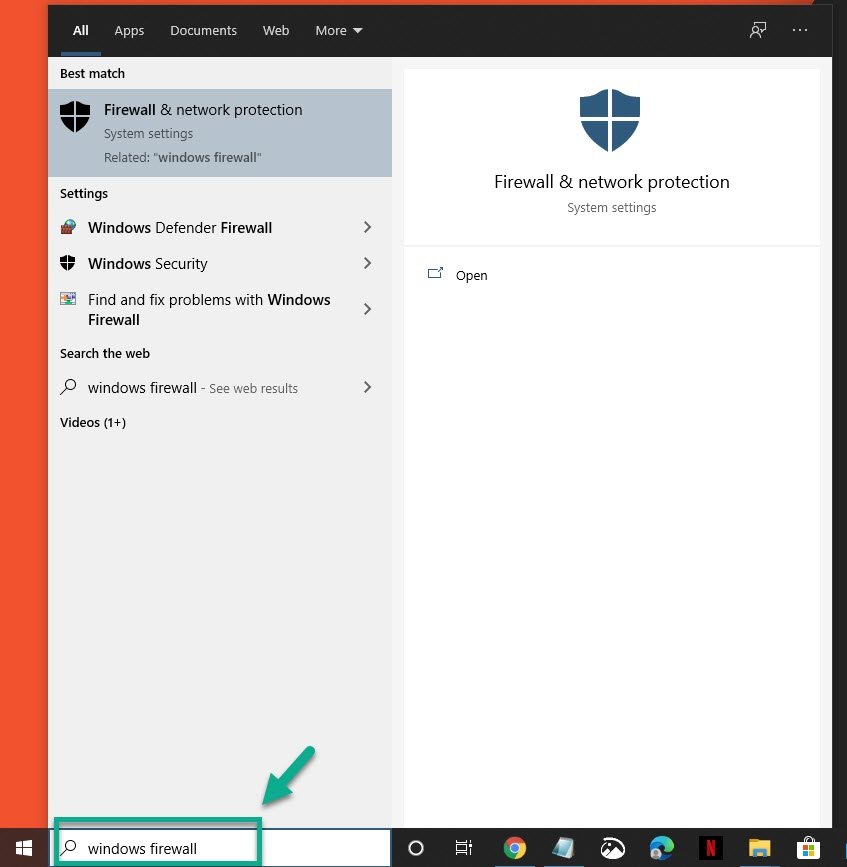Open the round black-and-white app icon on the taskbar

pyautogui.click(x=613, y=848)
